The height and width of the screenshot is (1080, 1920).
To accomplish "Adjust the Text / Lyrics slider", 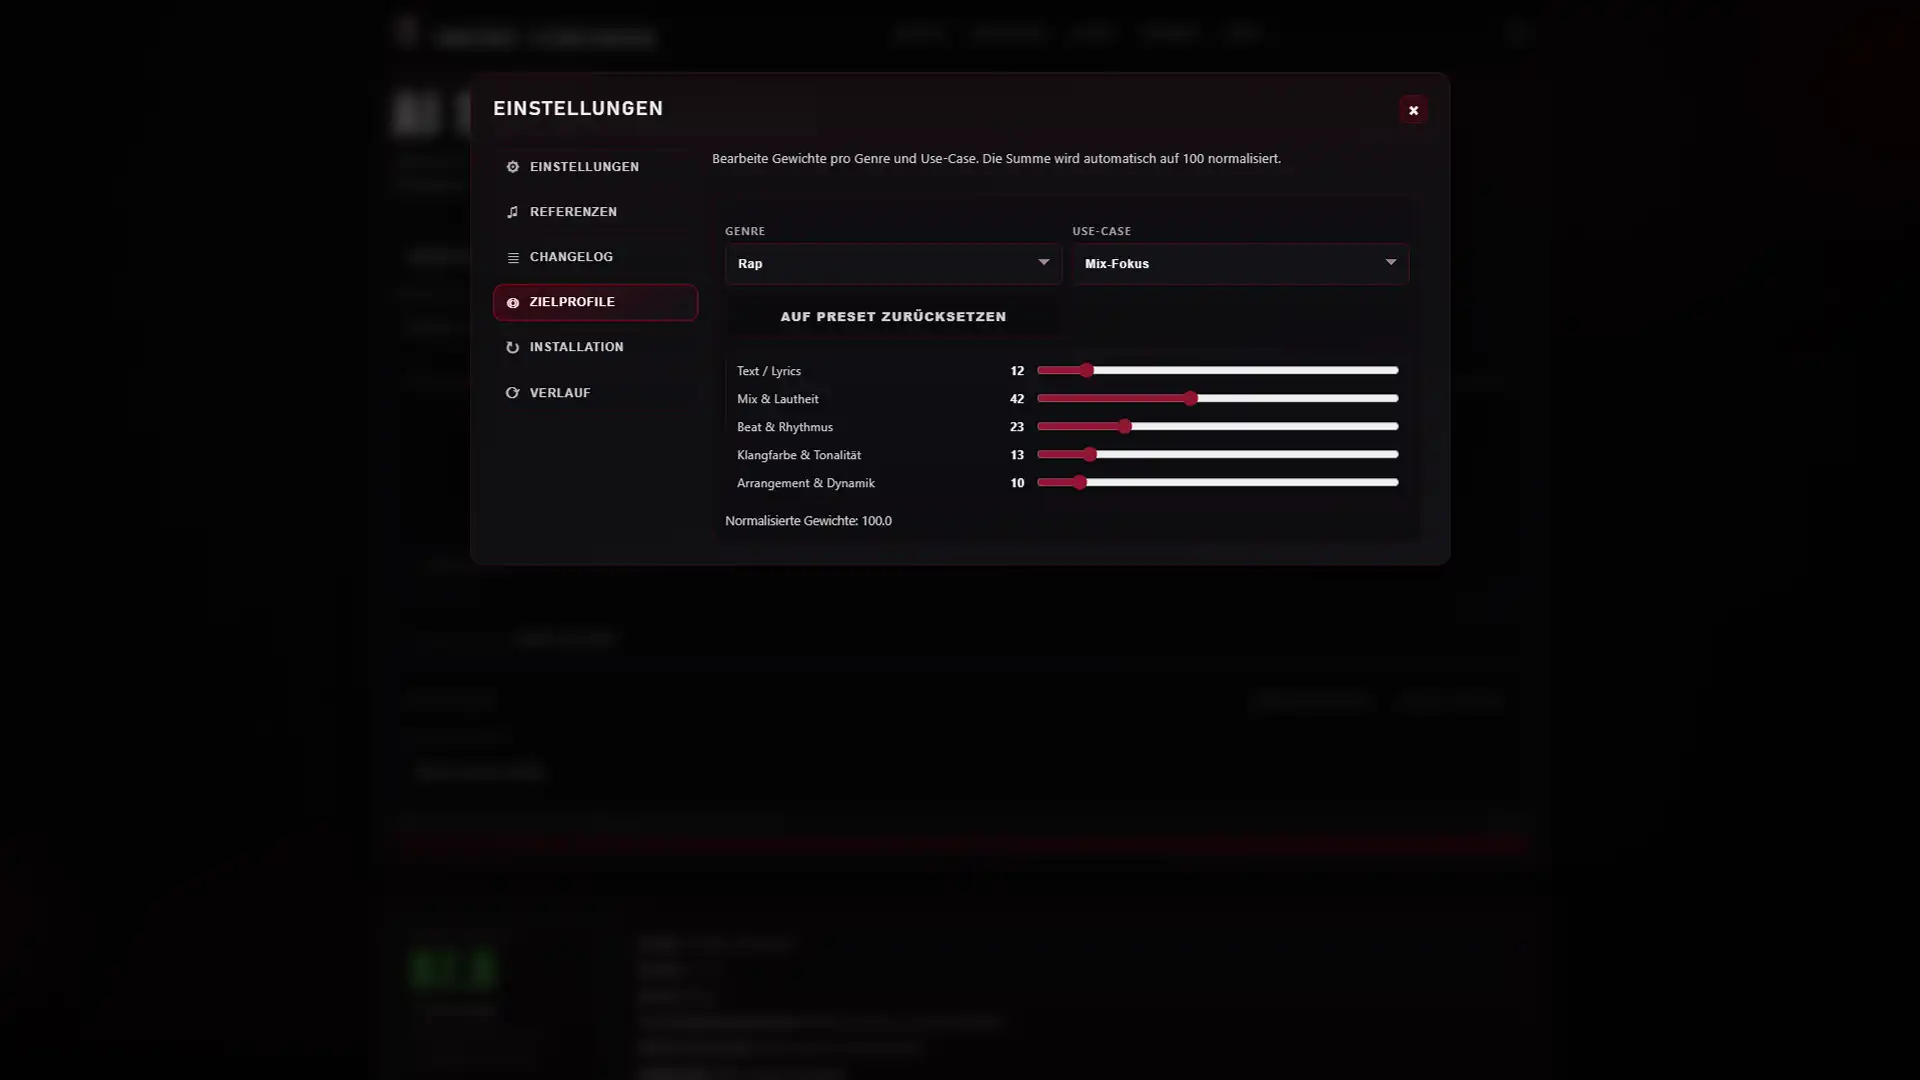I will (x=1217, y=371).
